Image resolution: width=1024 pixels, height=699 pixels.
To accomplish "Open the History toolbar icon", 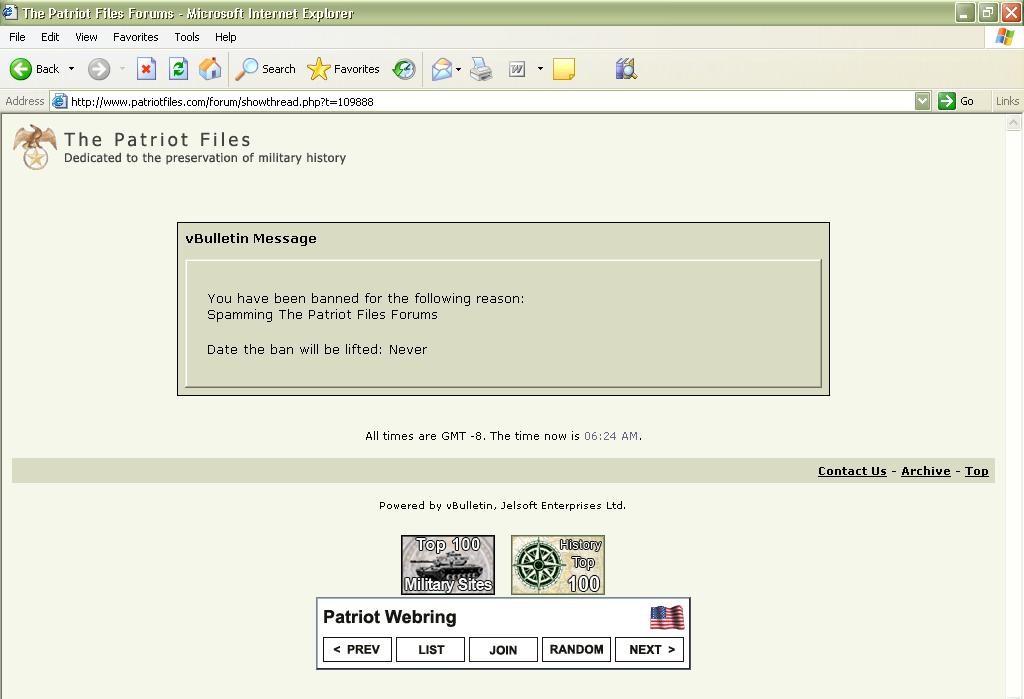I will (404, 69).
